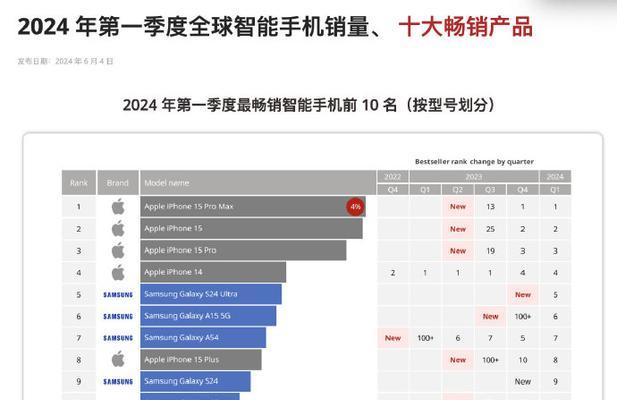Click '100+' cell in Galaxy A15 5G row
This screenshot has height=400, width=617.
click(523, 316)
